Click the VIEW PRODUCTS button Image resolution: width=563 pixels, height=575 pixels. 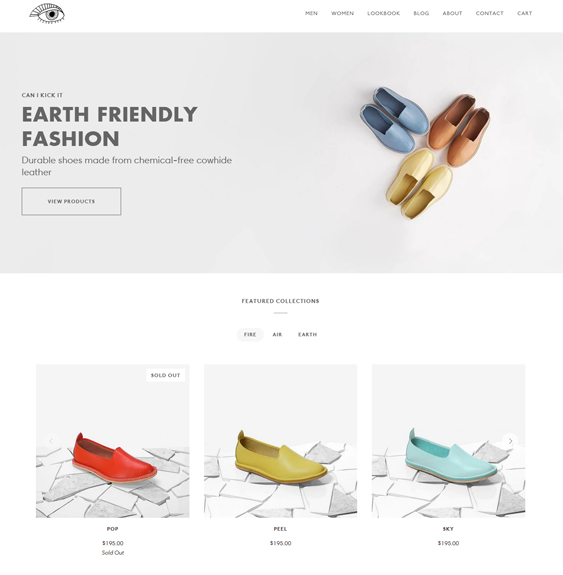71,201
